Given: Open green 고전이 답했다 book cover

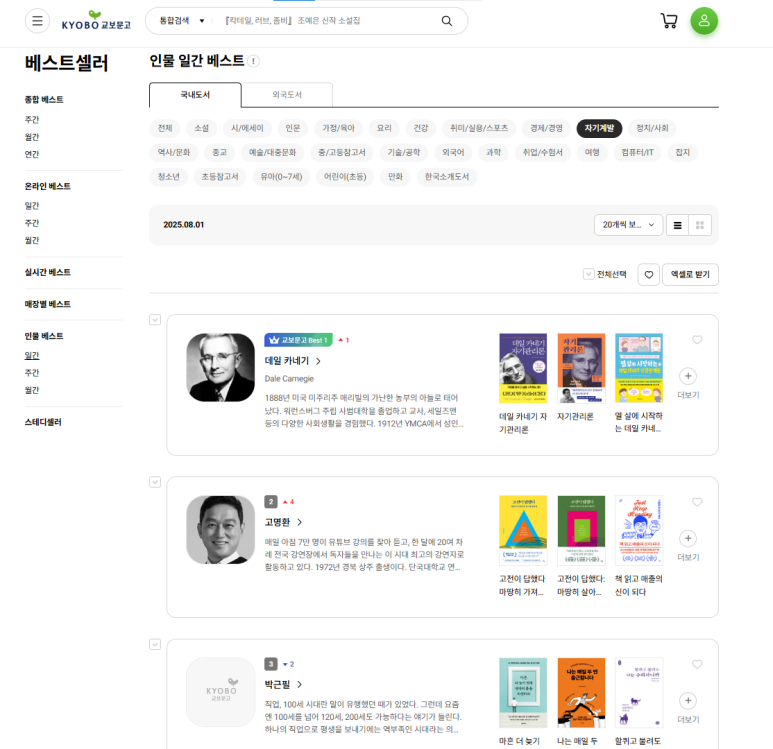Looking at the screenshot, I should click(x=581, y=531).
